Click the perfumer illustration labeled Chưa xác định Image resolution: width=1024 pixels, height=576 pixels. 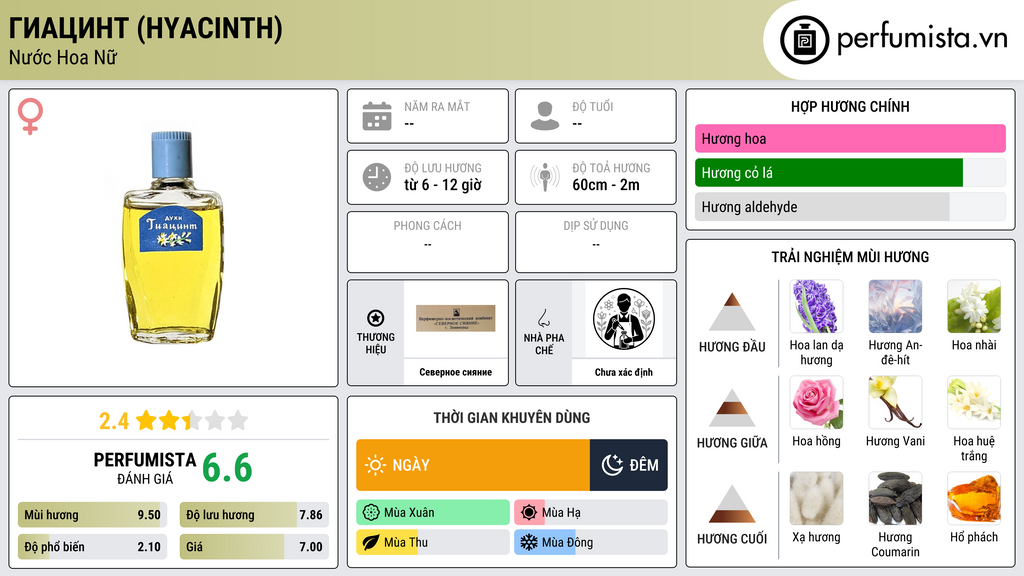[x=624, y=319]
